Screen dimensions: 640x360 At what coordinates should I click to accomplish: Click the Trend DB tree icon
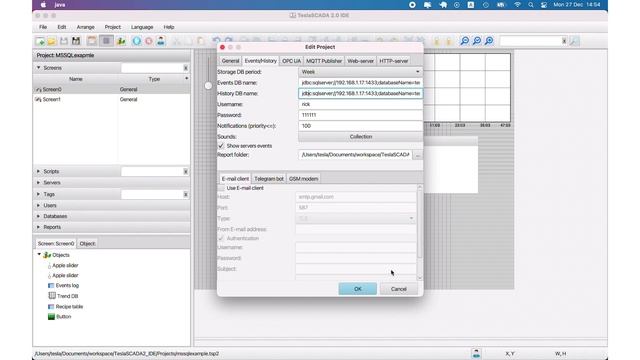tap(52, 296)
